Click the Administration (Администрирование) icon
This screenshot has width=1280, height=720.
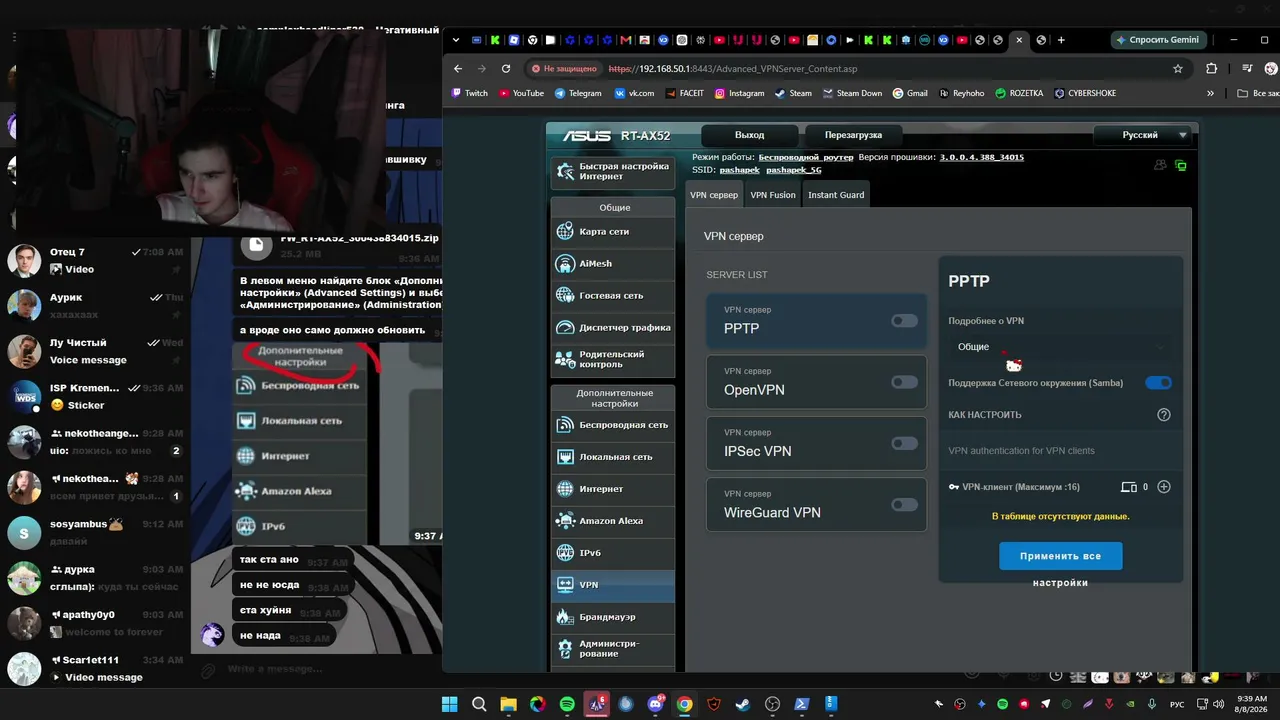pyautogui.click(x=564, y=649)
